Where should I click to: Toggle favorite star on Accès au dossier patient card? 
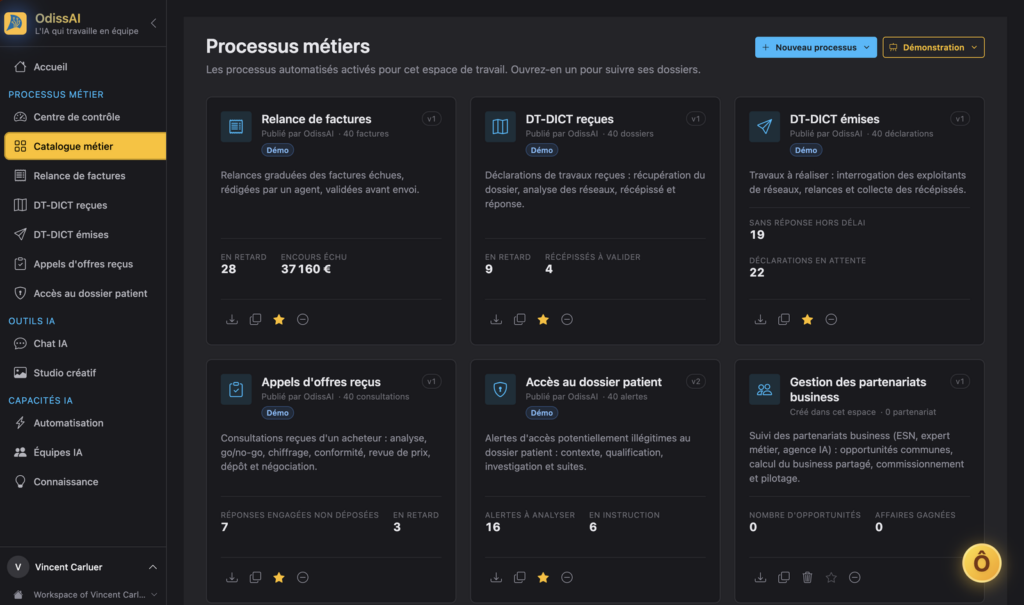[x=543, y=578]
